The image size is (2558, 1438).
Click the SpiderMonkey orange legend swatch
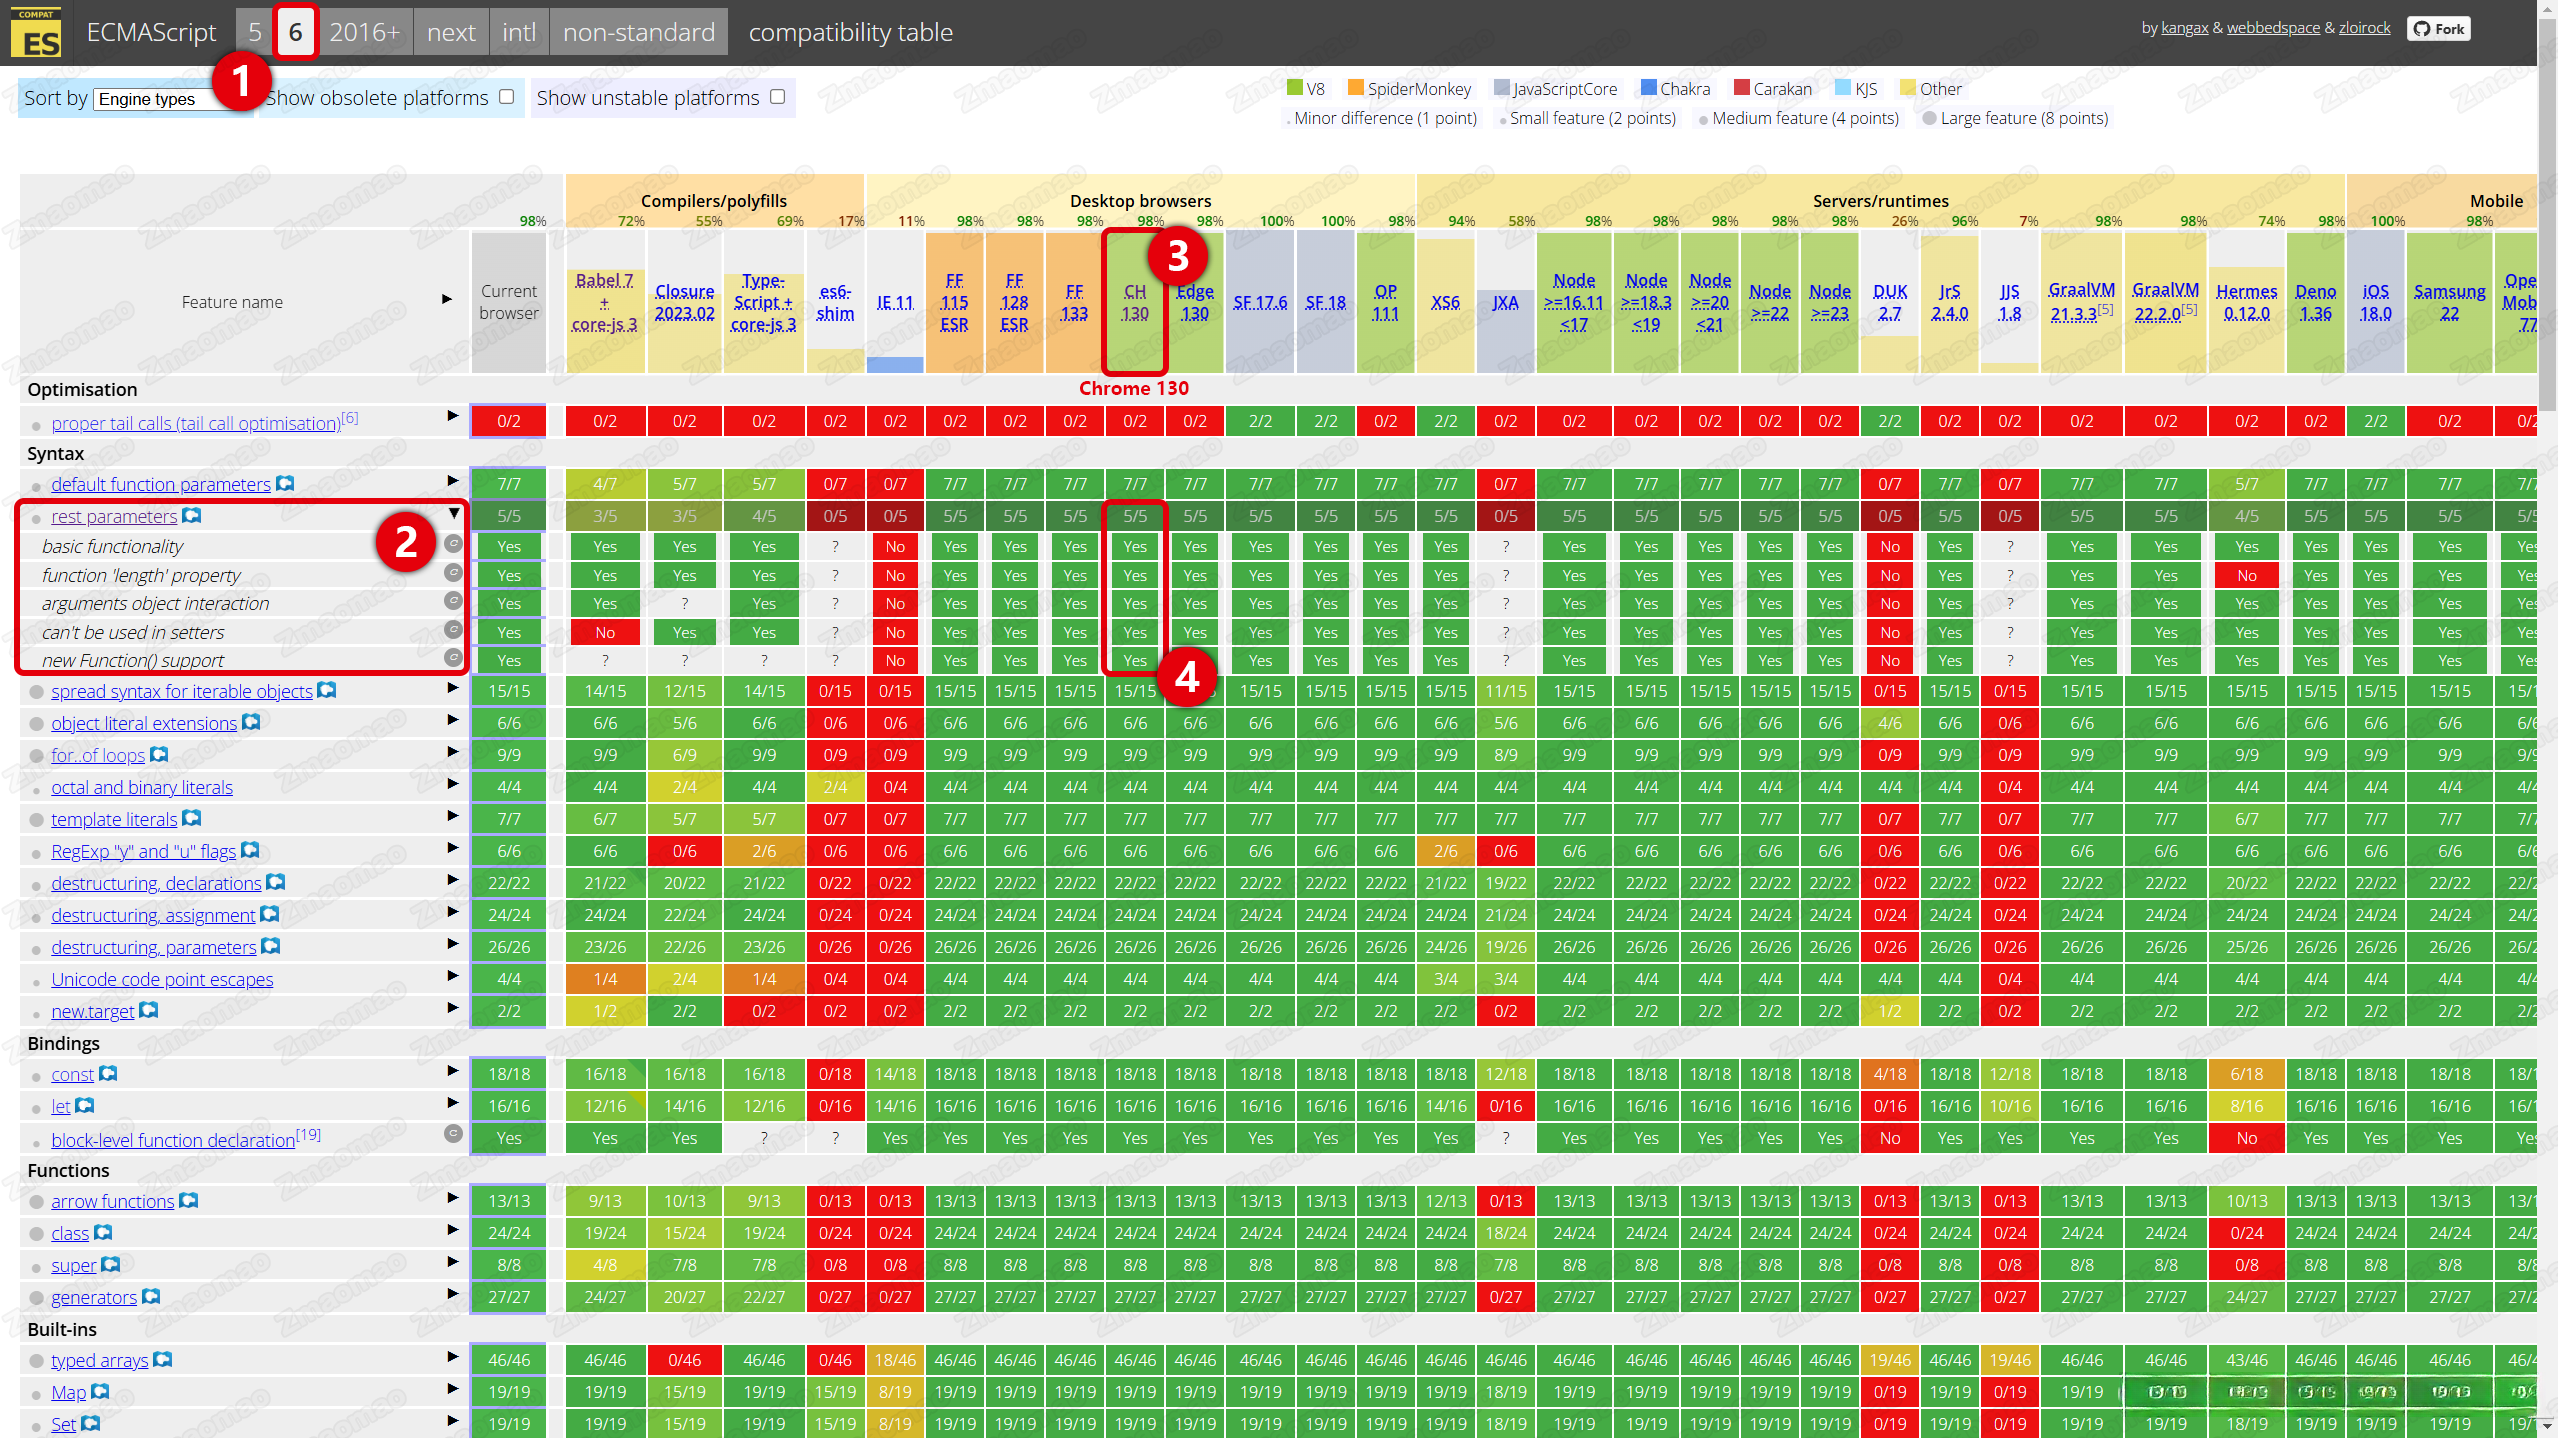pos(1355,88)
